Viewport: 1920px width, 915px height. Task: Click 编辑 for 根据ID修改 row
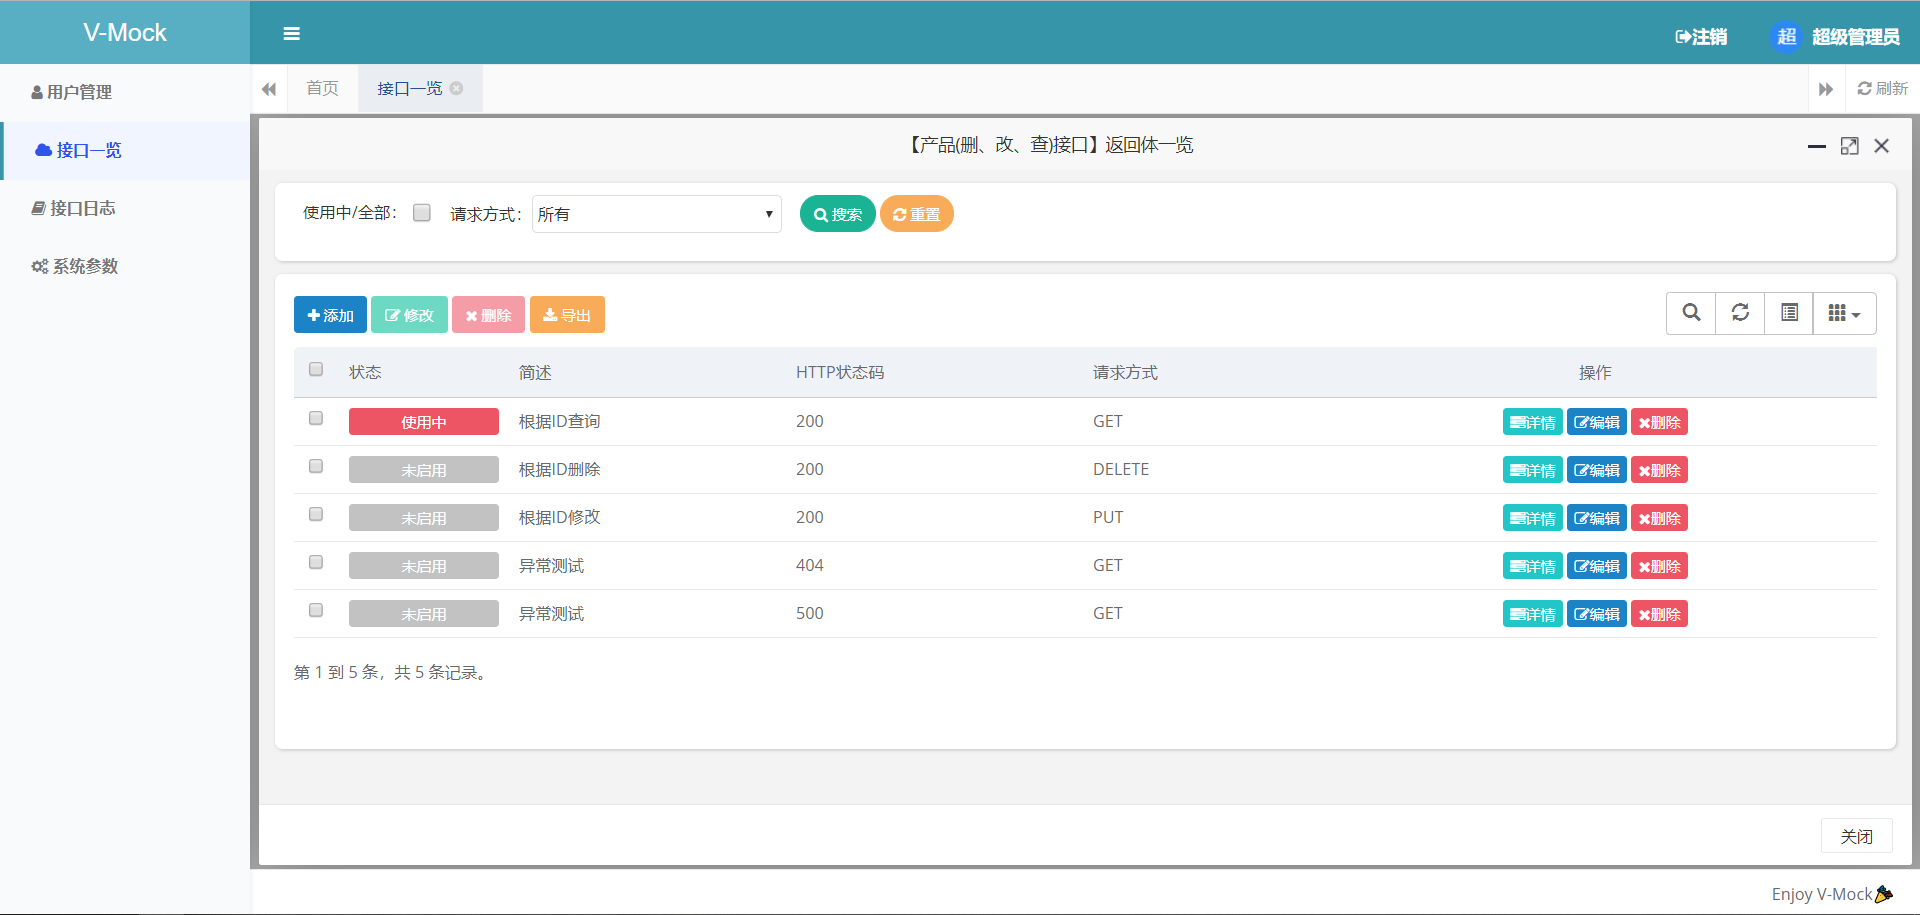pos(1597,518)
